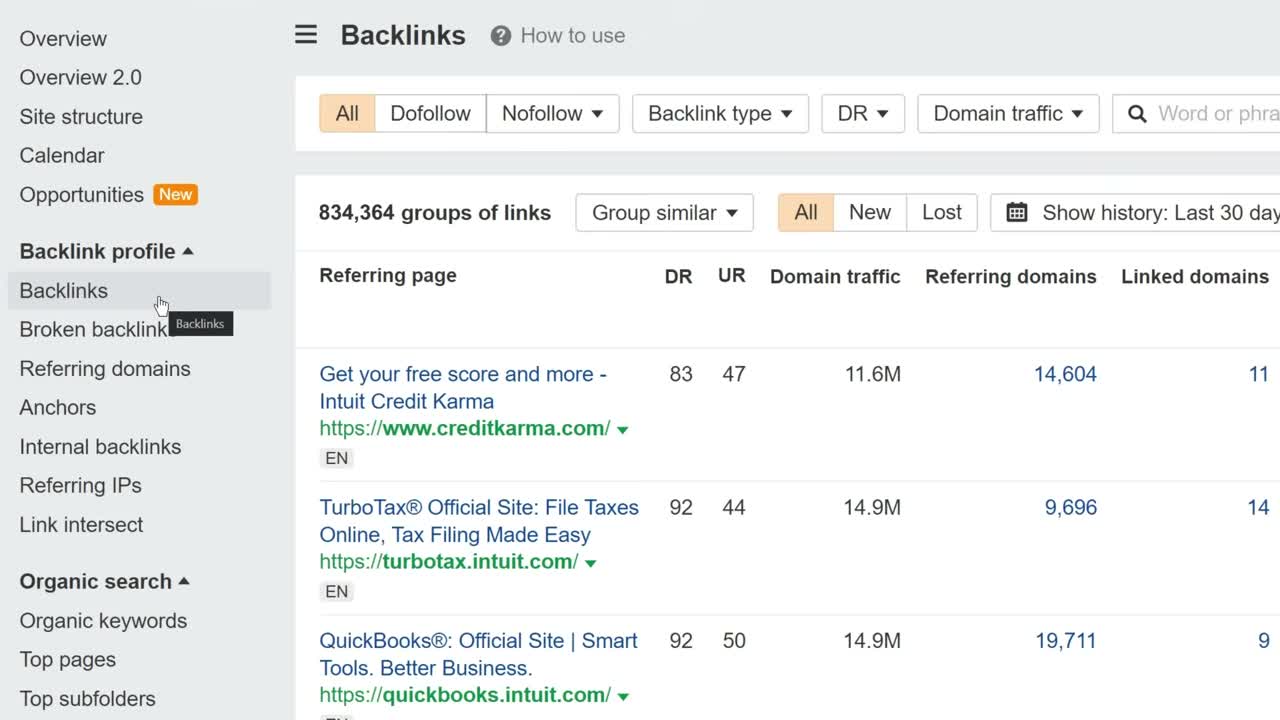1280x720 pixels.
Task: Open Referring IPs report
Action: pyautogui.click(x=81, y=486)
